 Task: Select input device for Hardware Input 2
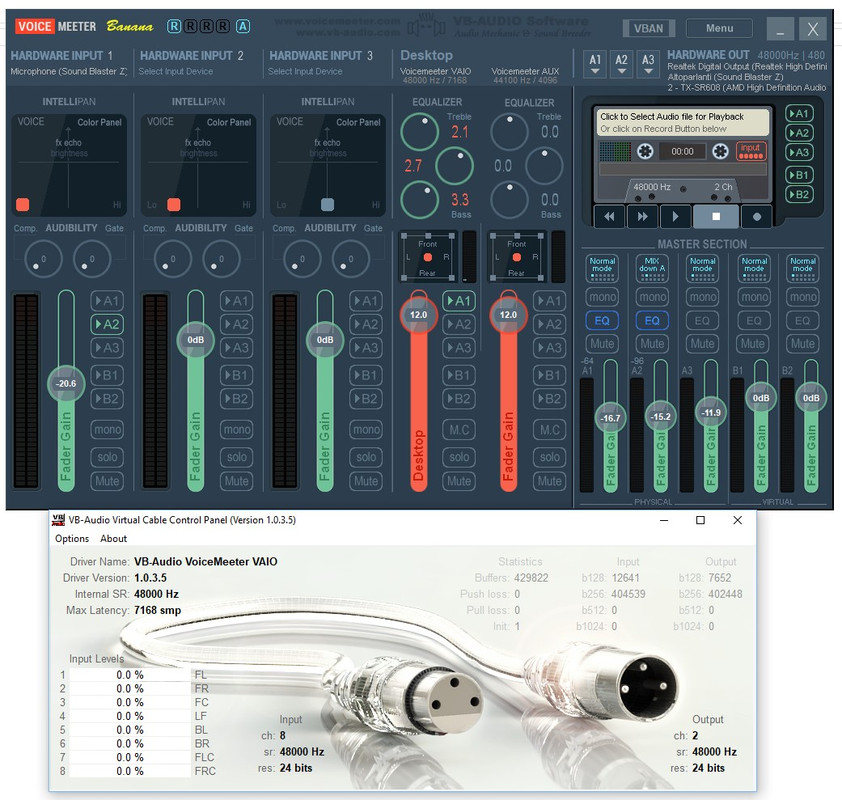[176, 71]
